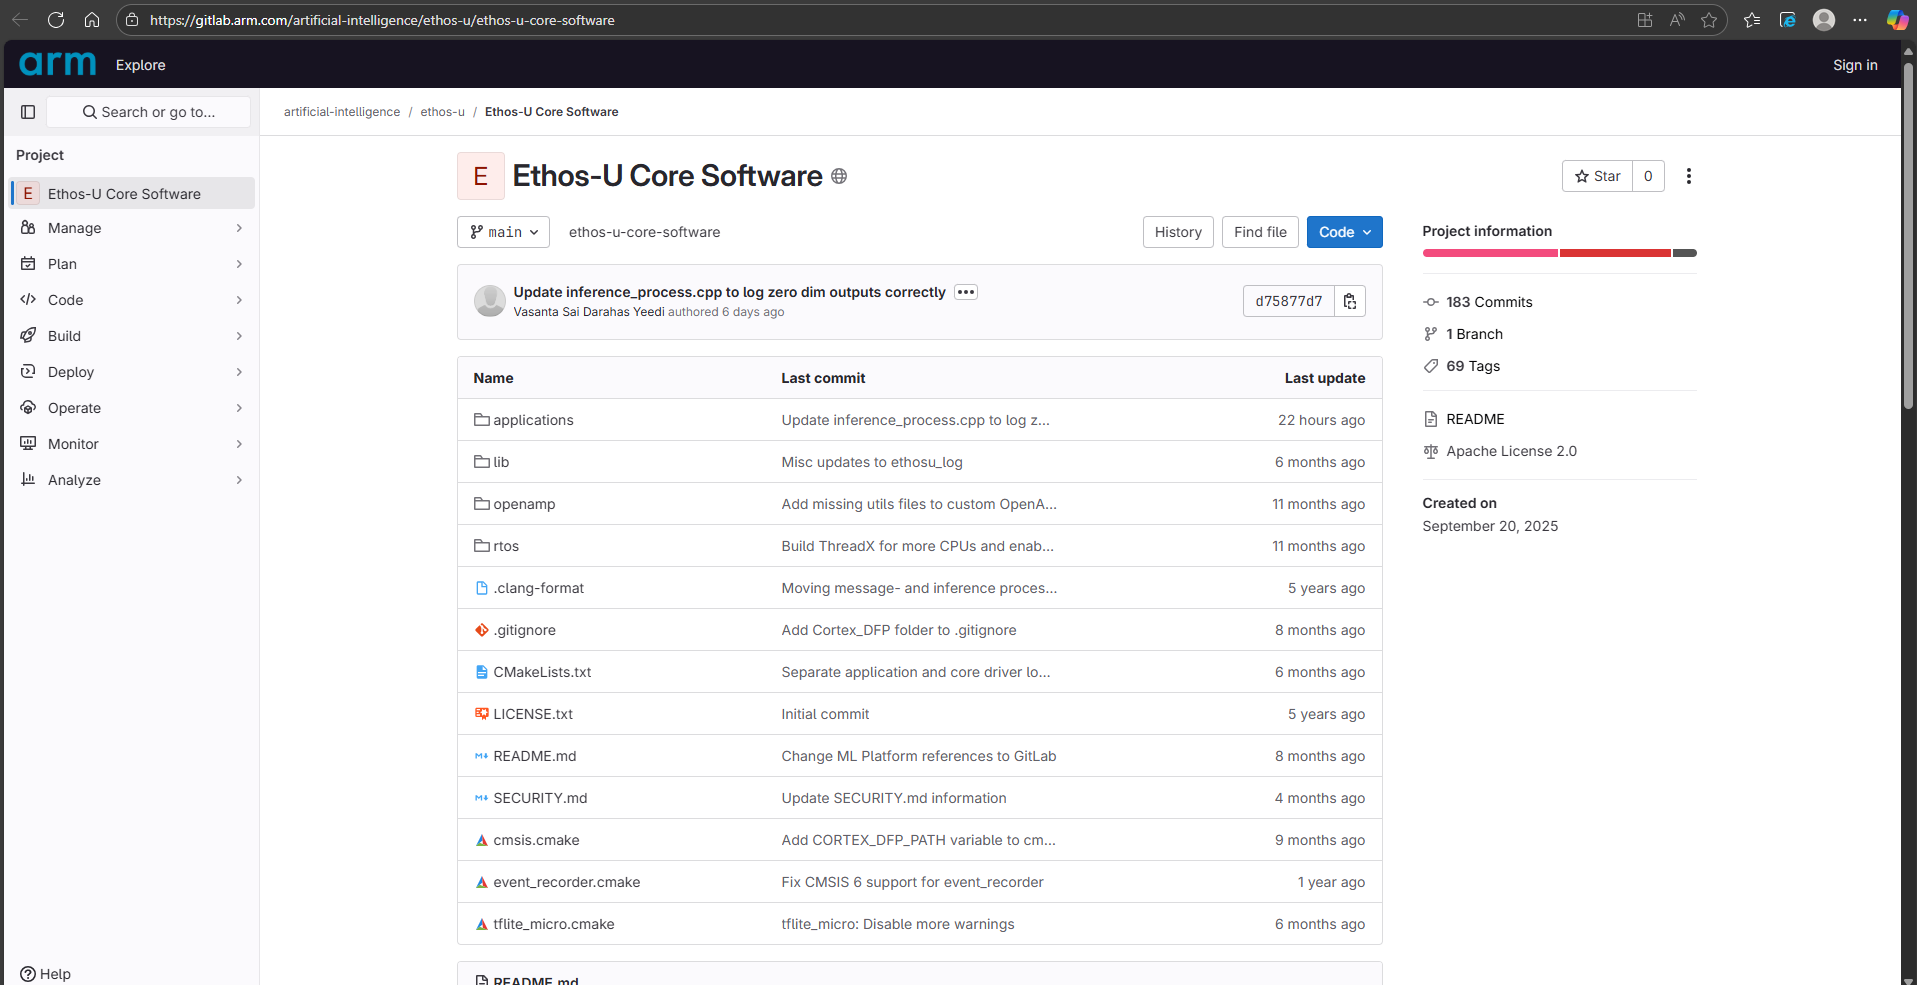Add page to favorites star icon
Viewport: 1917px width, 985px height.
(x=1709, y=20)
